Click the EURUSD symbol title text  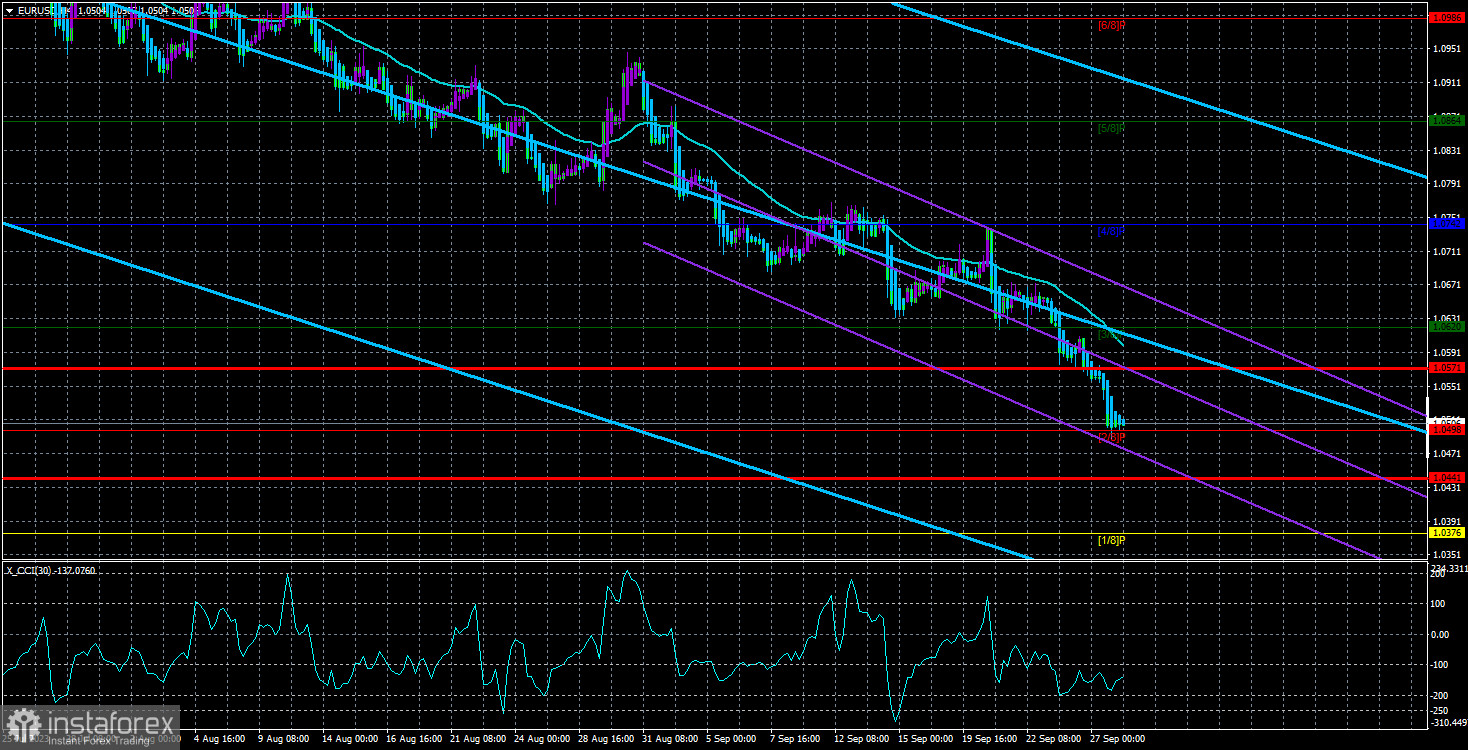[x=36, y=10]
